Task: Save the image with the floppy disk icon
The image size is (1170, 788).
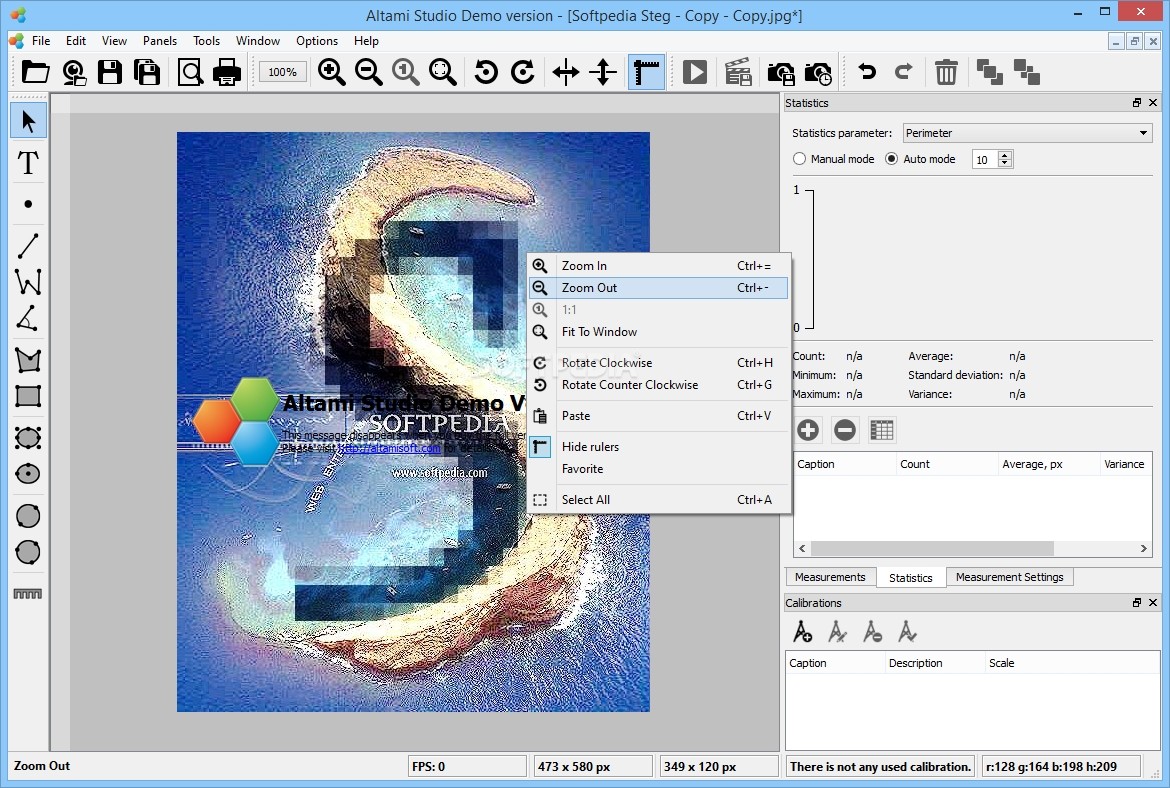Action: (x=110, y=72)
